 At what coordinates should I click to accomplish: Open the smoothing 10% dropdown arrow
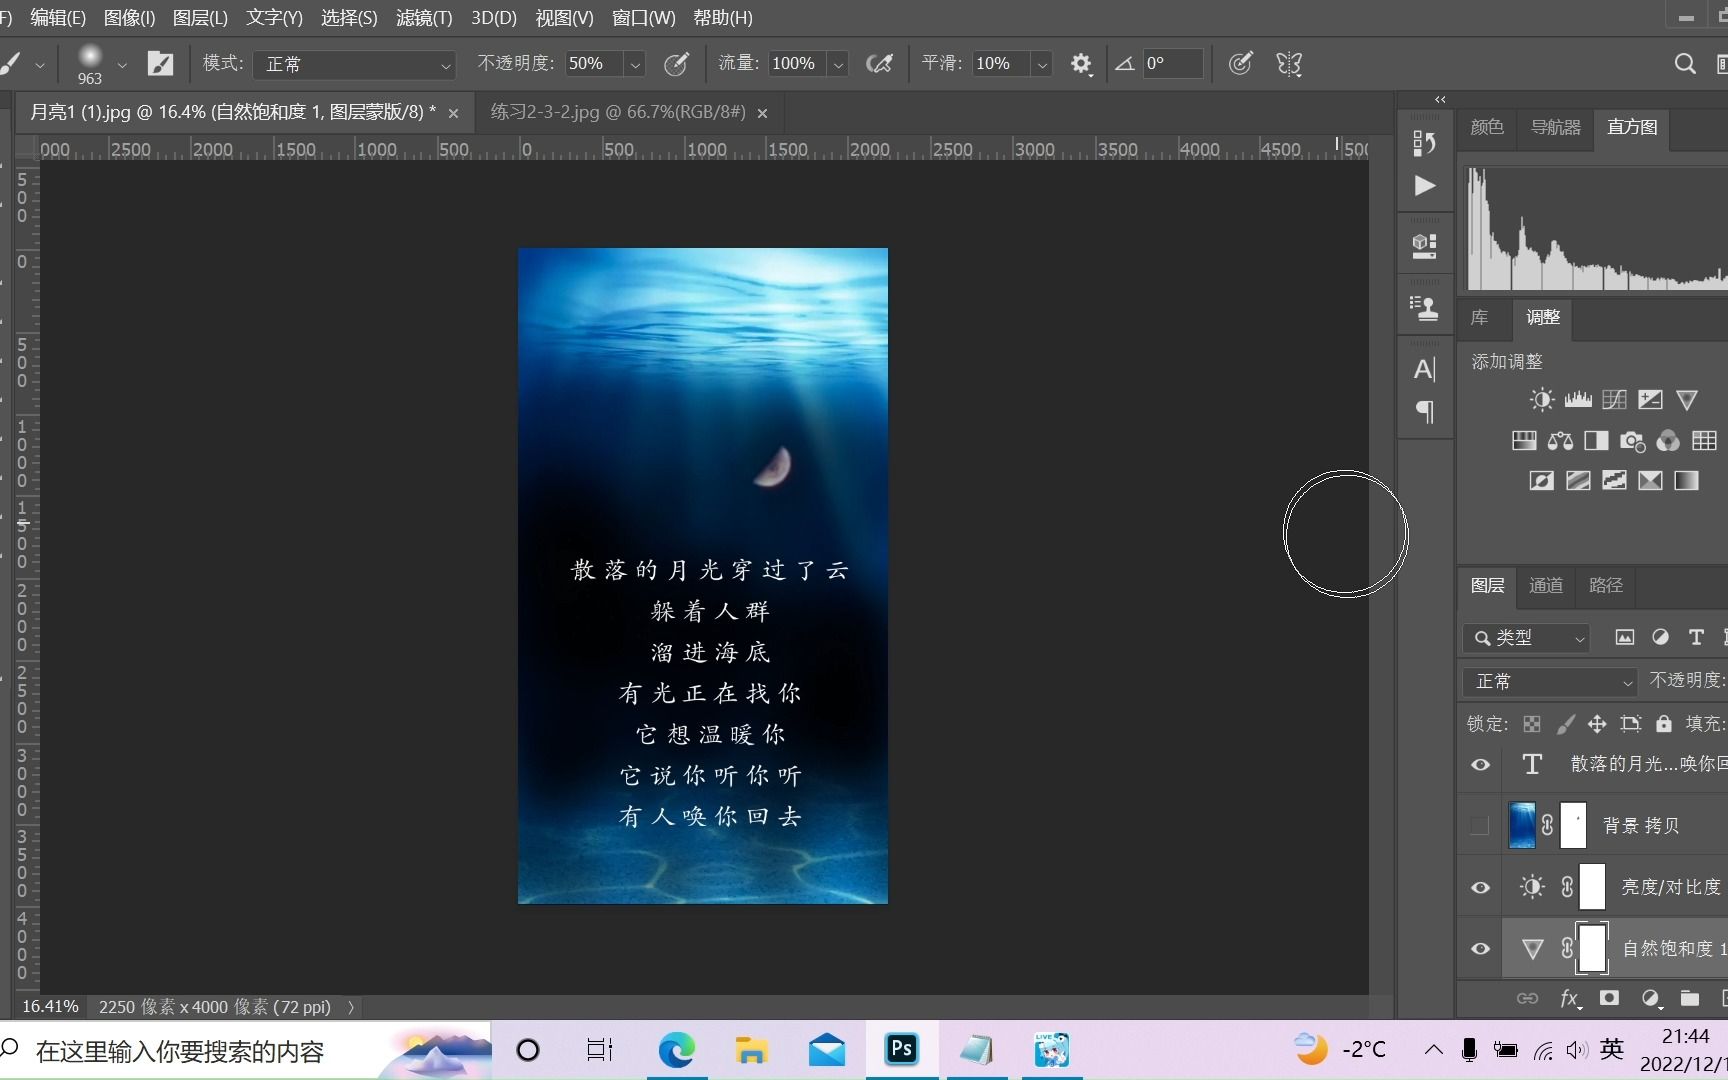coord(1042,64)
